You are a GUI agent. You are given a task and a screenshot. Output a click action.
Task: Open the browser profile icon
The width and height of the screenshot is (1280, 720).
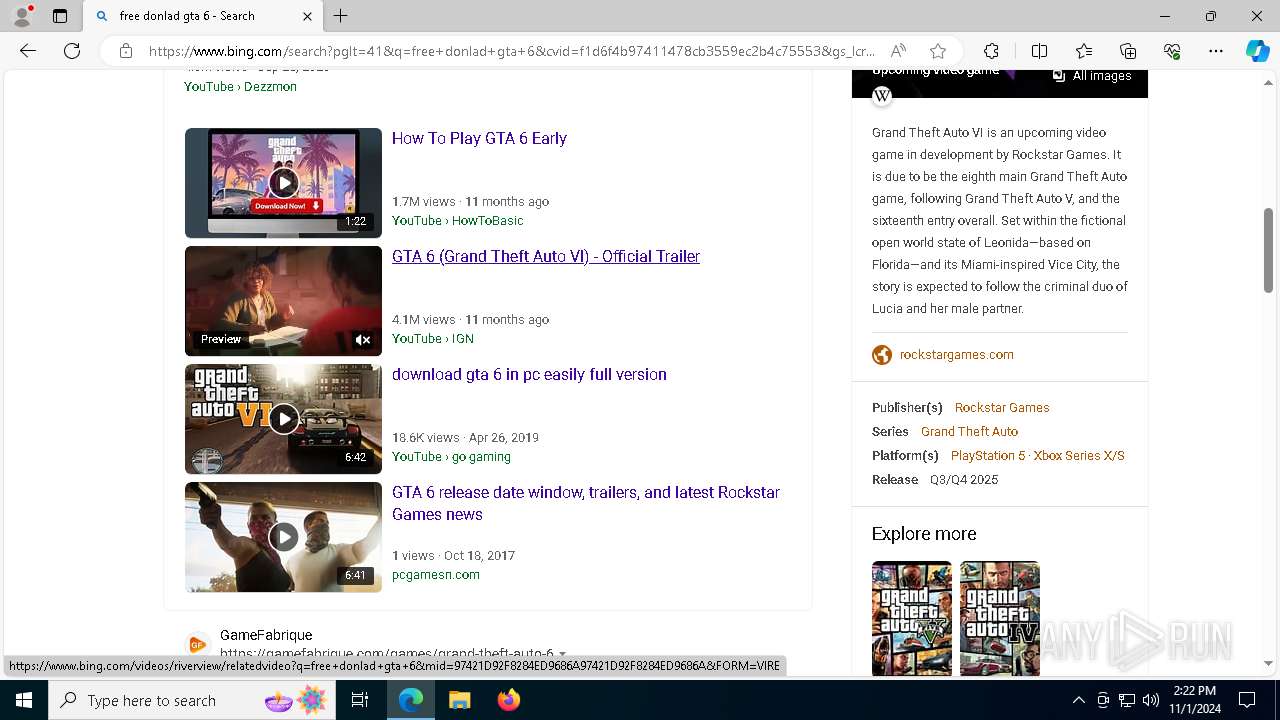(22, 16)
